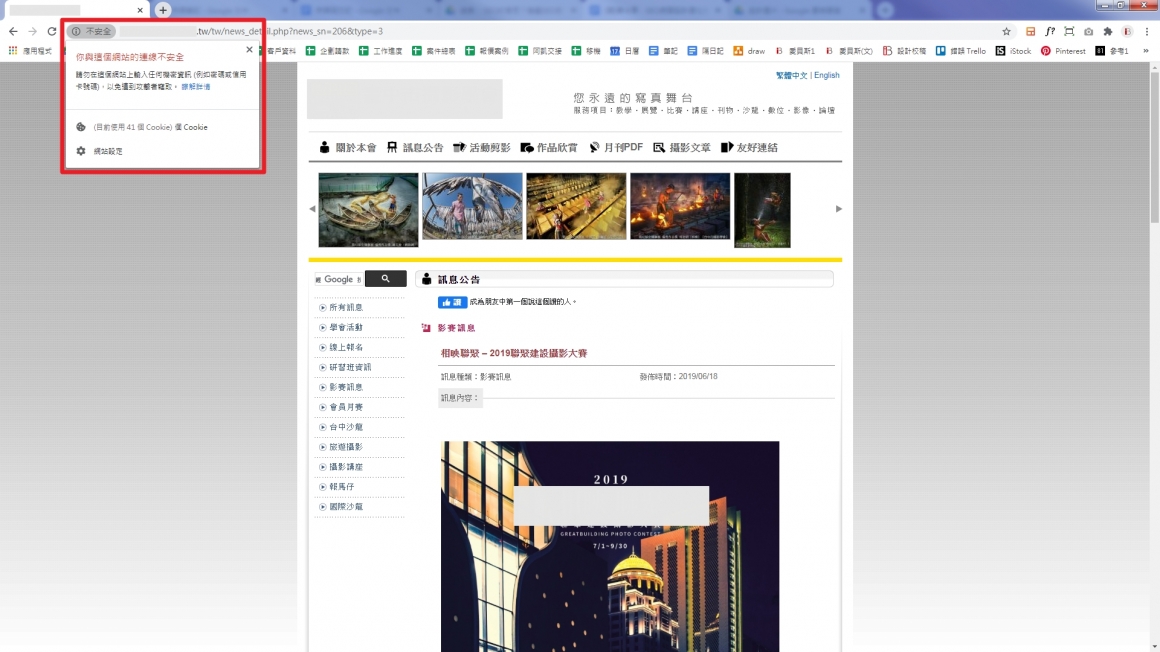Select 旅遊攝影 in the sidebar

pyautogui.click(x=346, y=447)
